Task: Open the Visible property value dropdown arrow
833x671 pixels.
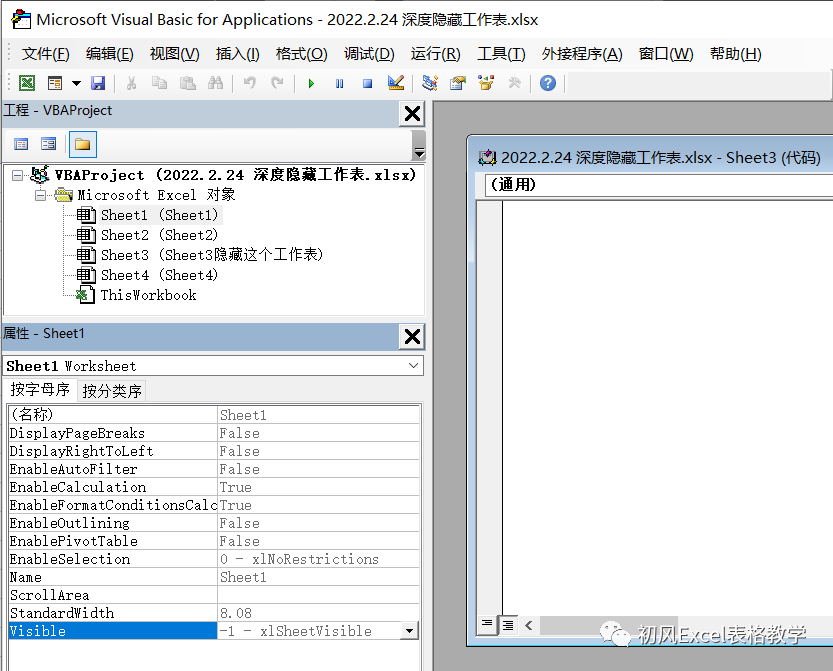Action: (409, 631)
